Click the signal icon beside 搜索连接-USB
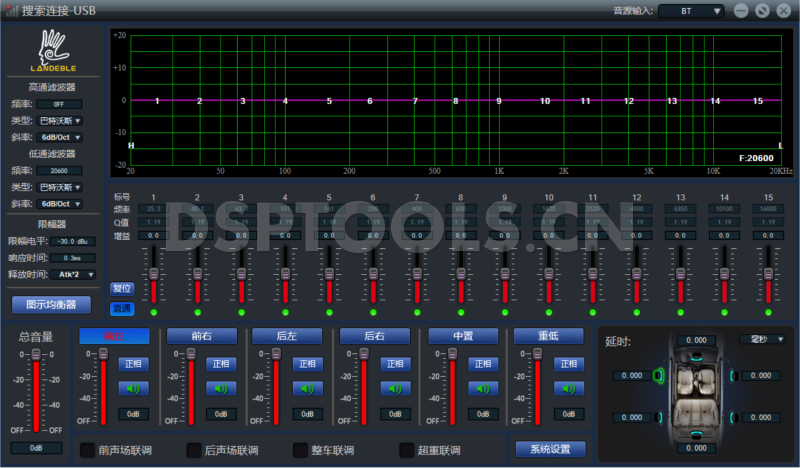The height and width of the screenshot is (468, 800). pos(12,10)
